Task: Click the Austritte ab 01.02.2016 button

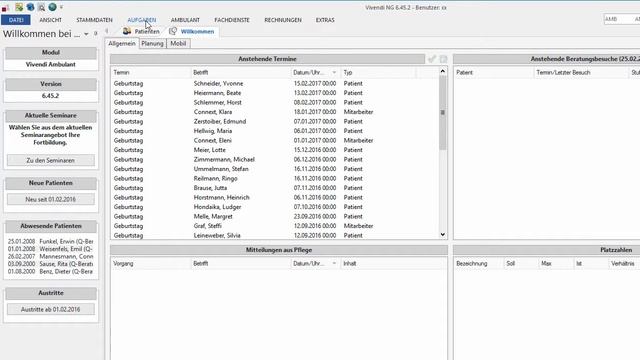Action: click(51, 309)
